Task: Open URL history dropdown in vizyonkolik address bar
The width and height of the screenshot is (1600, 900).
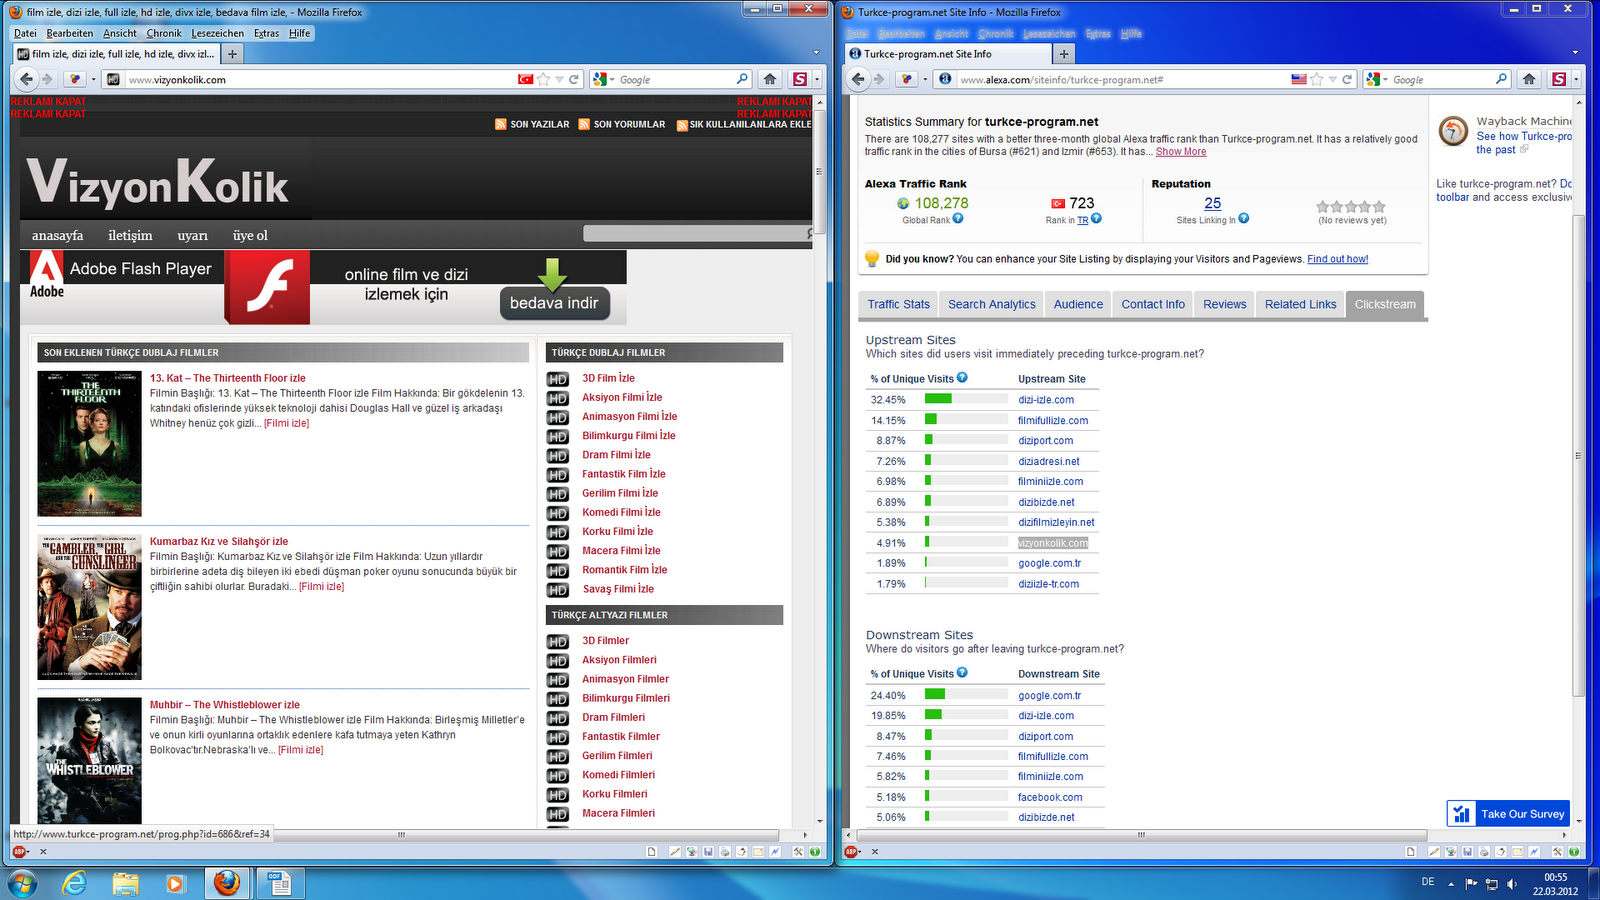Action: tap(559, 79)
